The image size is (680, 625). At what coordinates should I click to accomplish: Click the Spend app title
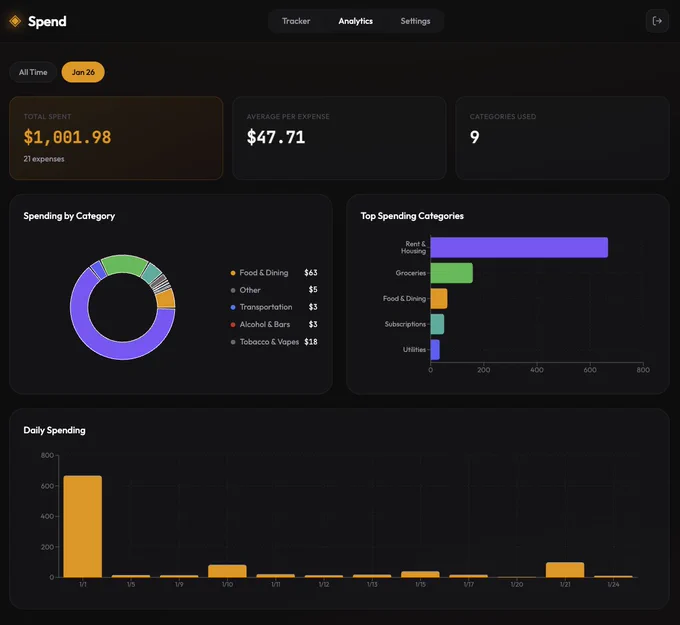tap(47, 21)
